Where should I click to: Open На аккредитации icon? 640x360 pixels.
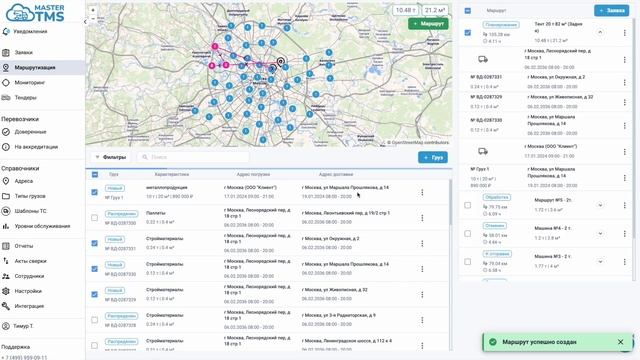coord(6,147)
